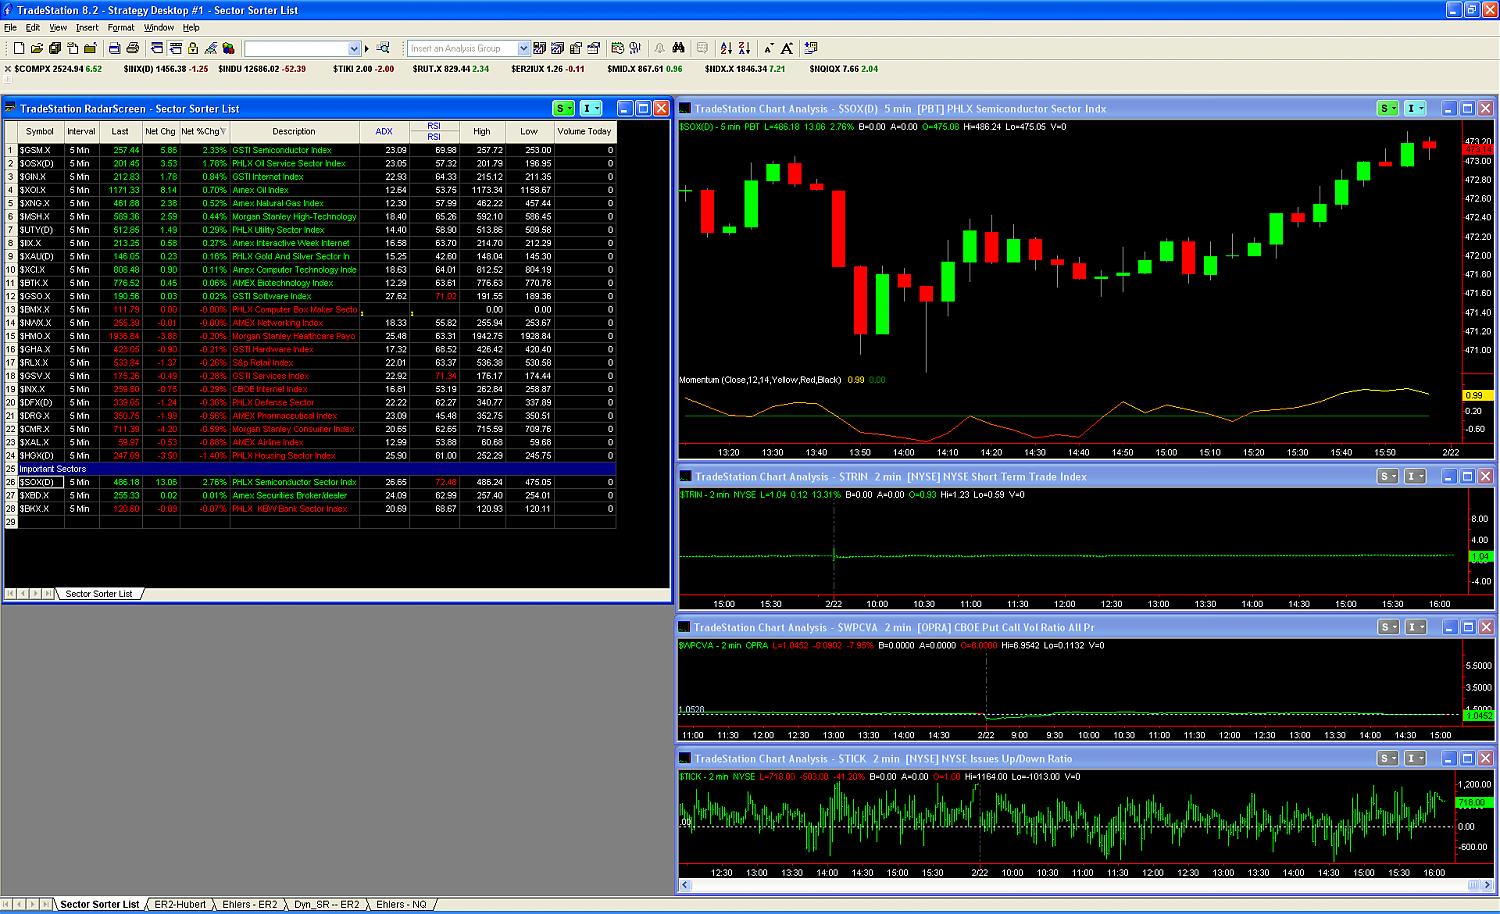1500x914 pixels.
Task: Click the cascade windows toolbar icon
Action: click(157, 48)
